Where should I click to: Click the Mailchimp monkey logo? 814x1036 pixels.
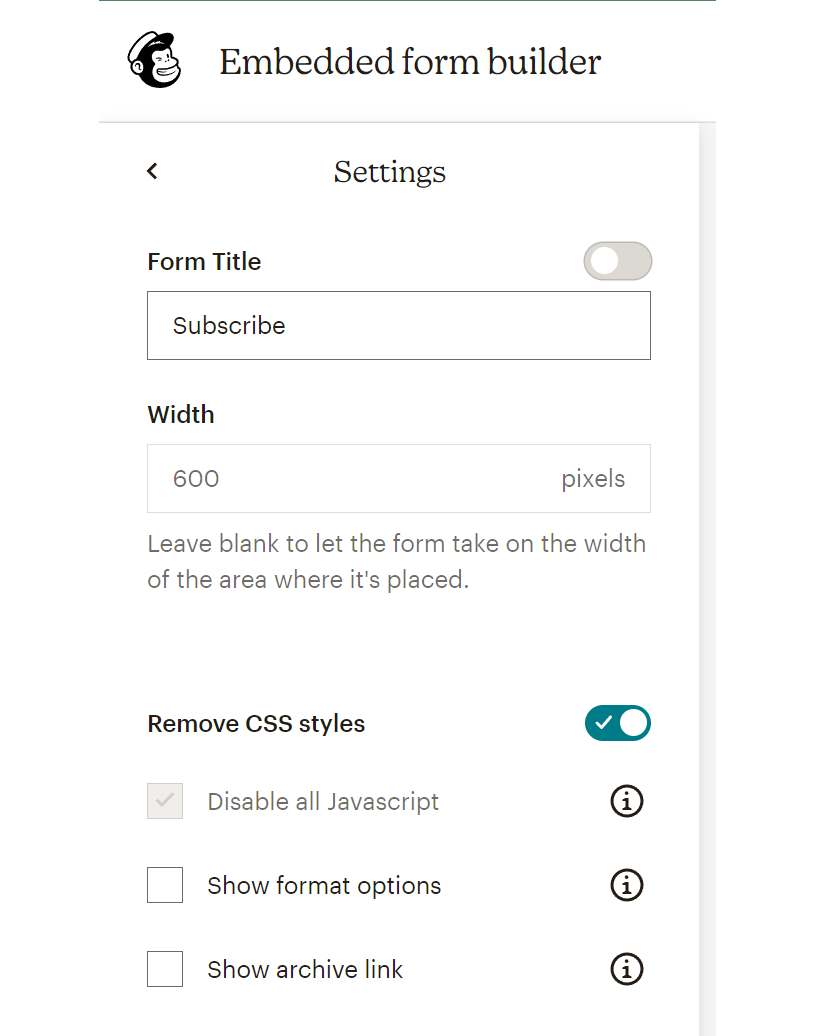coord(155,61)
